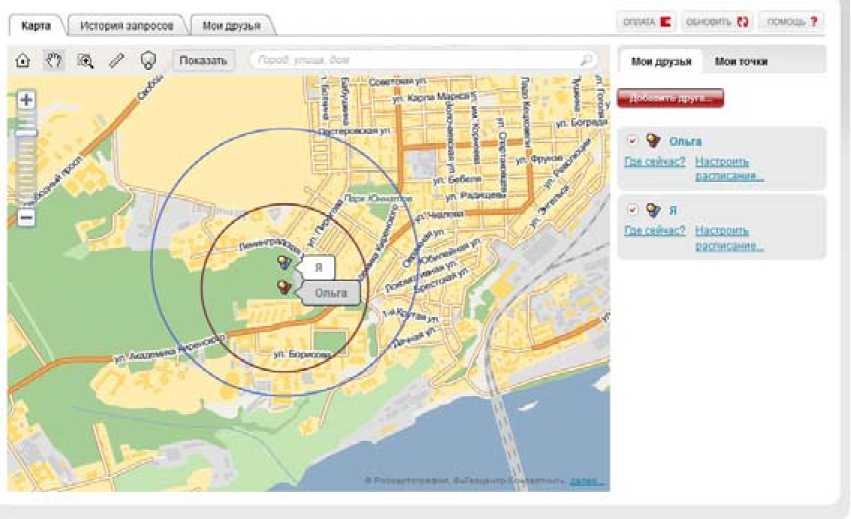Switch to the История запросов tab

[126, 25]
